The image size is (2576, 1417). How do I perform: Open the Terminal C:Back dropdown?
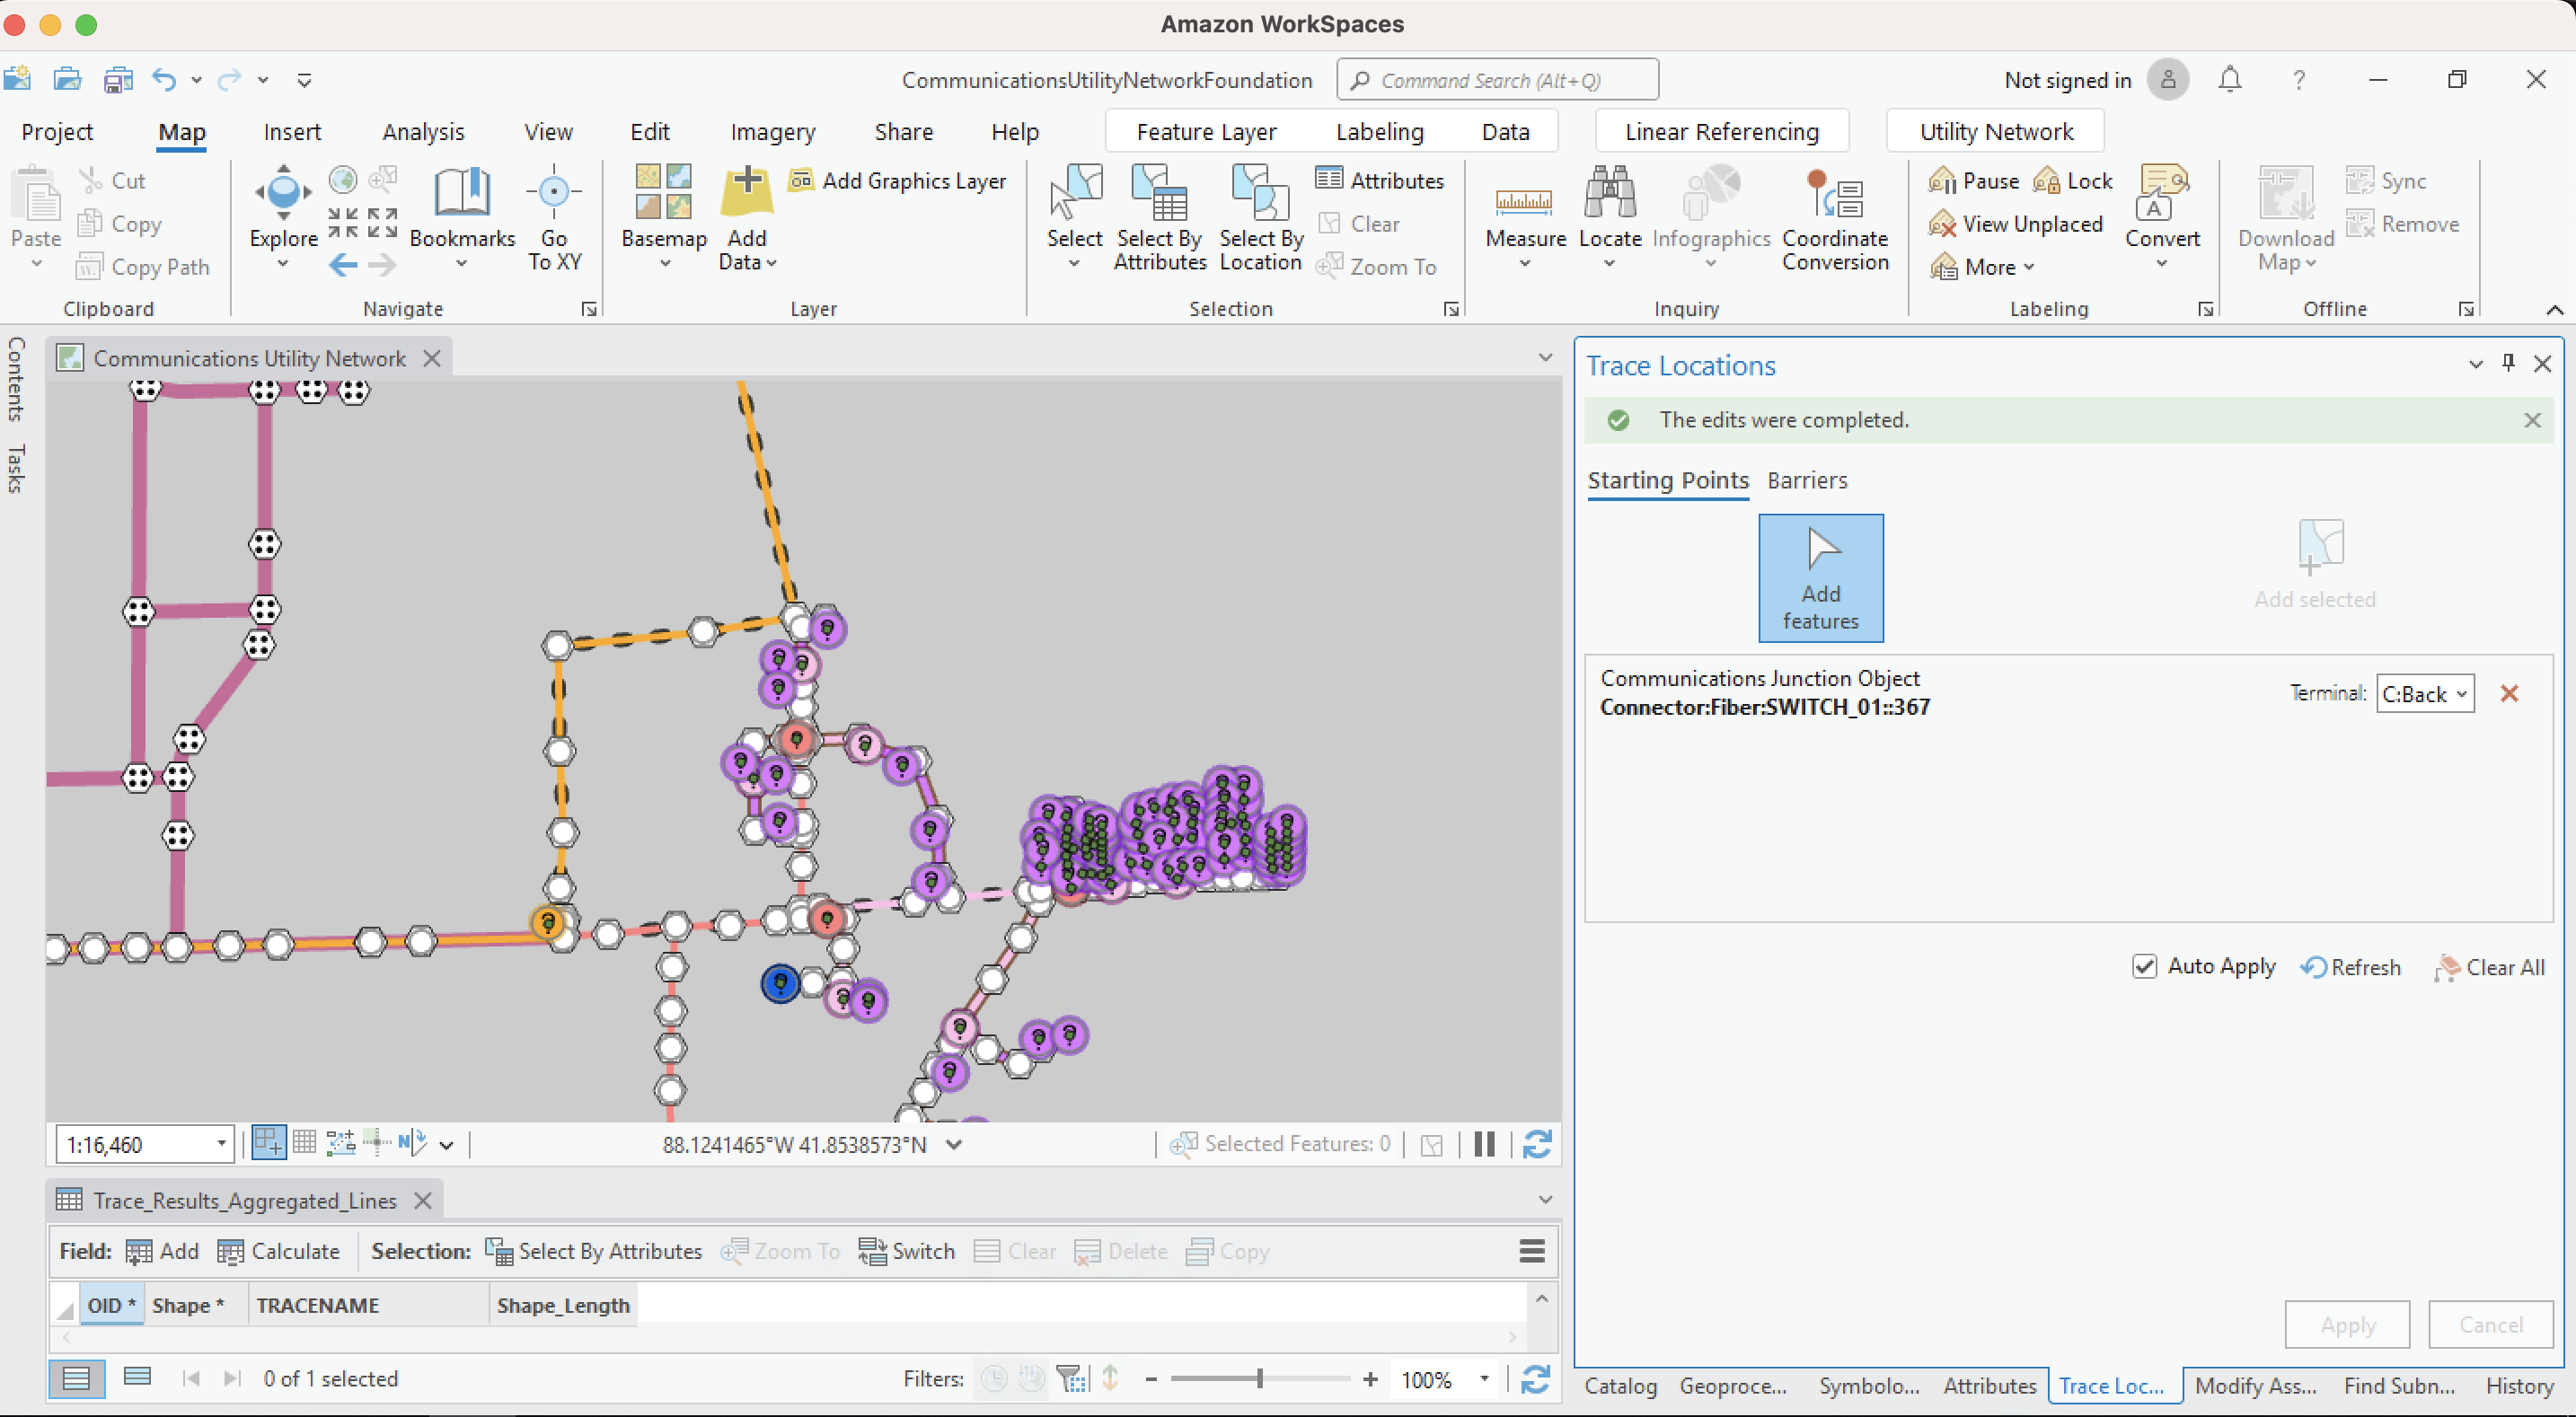[2425, 694]
